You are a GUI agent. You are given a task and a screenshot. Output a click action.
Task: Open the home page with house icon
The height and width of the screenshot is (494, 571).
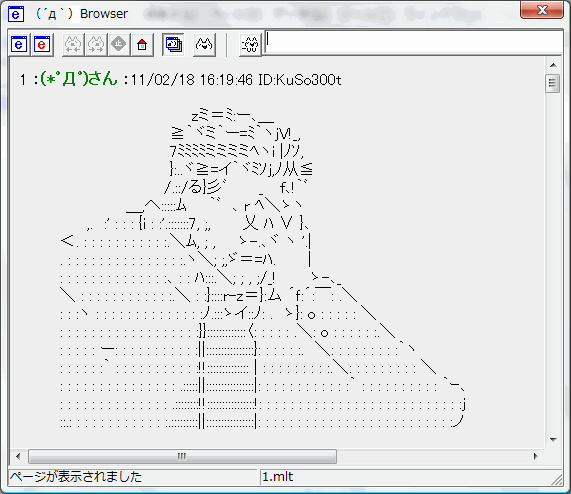pyautogui.click(x=142, y=45)
